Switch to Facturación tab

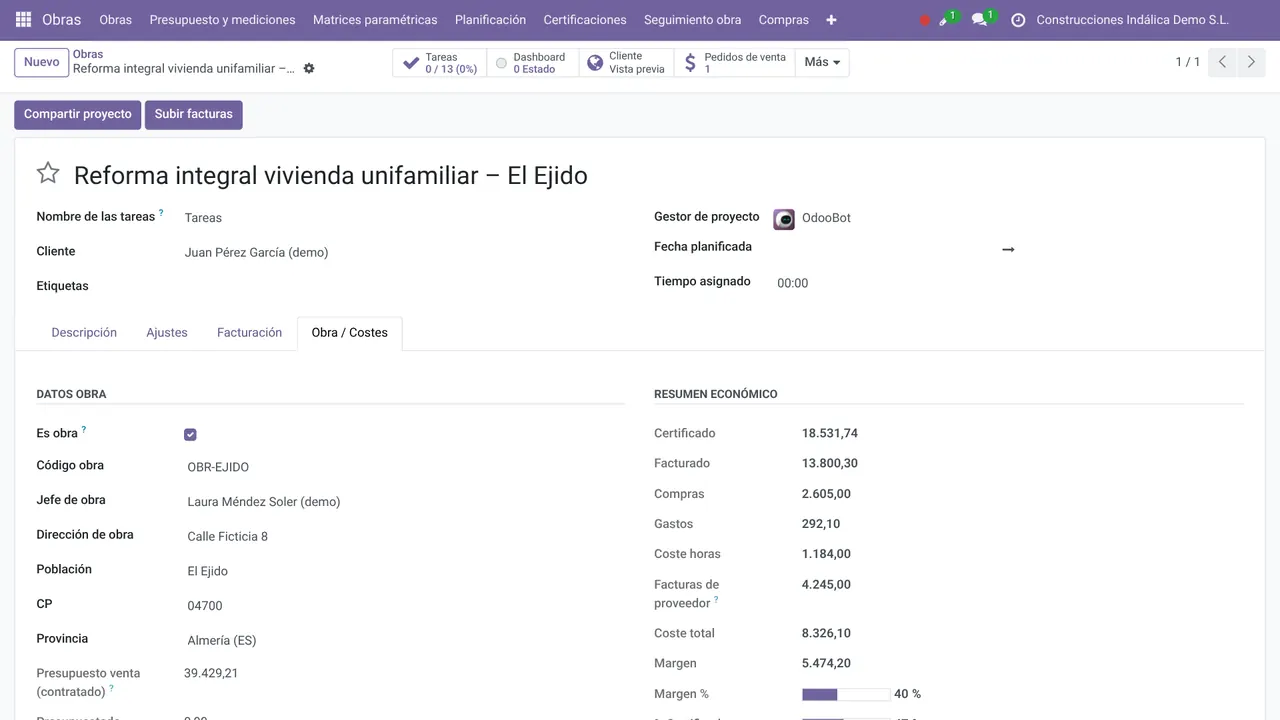point(249,333)
